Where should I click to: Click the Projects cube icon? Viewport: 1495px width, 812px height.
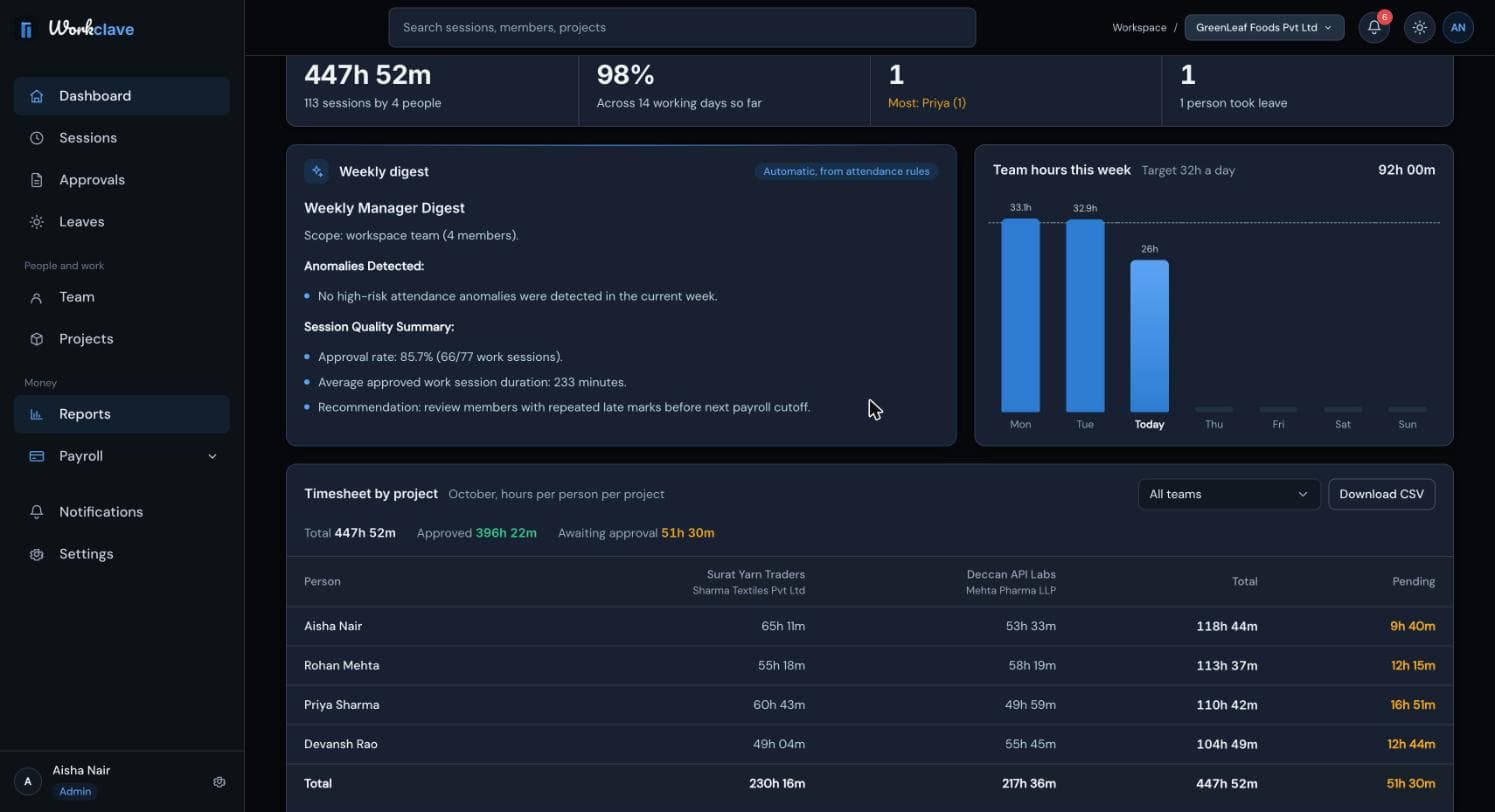tap(37, 339)
